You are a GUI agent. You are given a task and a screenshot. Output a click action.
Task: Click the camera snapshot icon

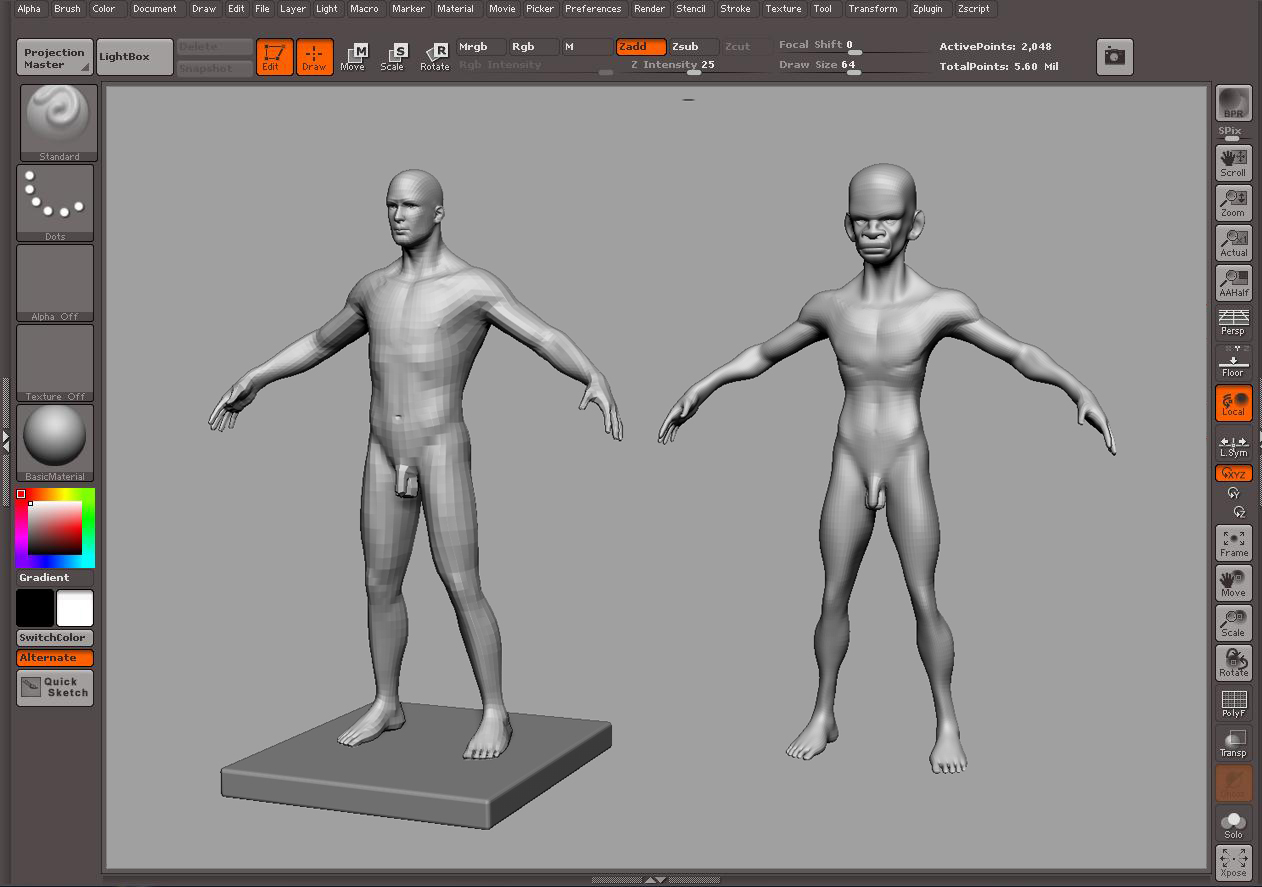(x=1114, y=57)
